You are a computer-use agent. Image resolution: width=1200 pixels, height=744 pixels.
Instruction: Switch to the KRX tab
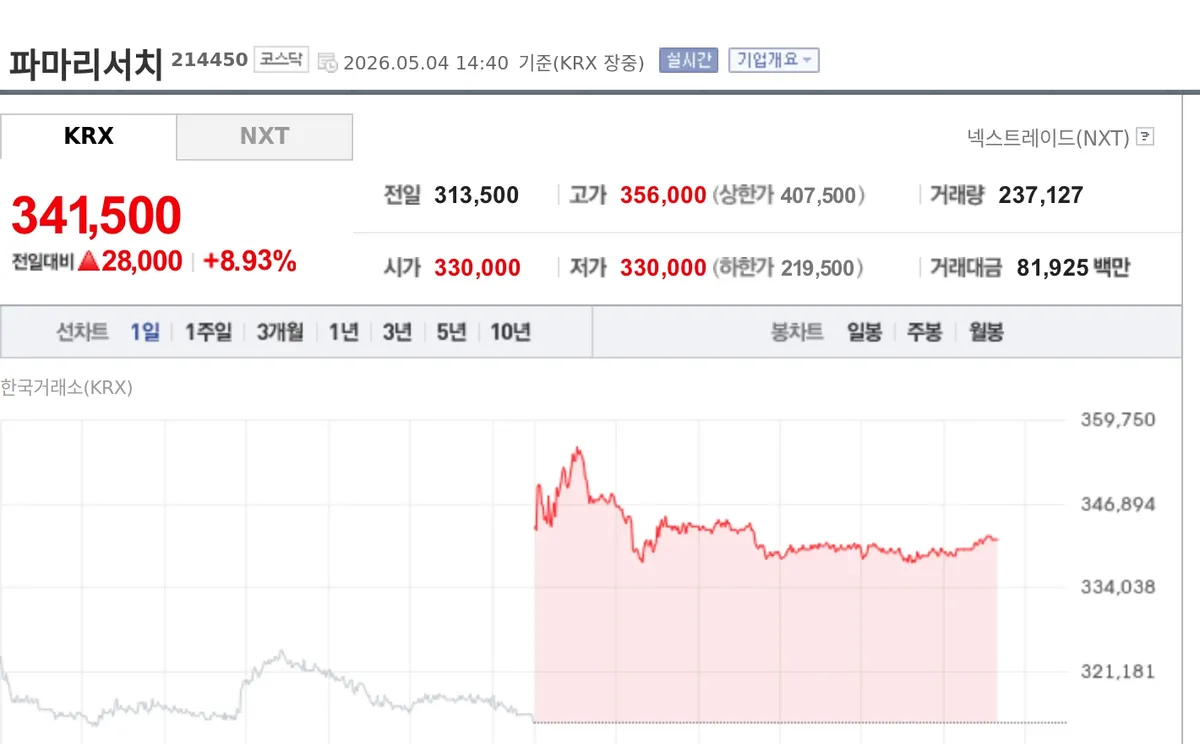pos(89,137)
